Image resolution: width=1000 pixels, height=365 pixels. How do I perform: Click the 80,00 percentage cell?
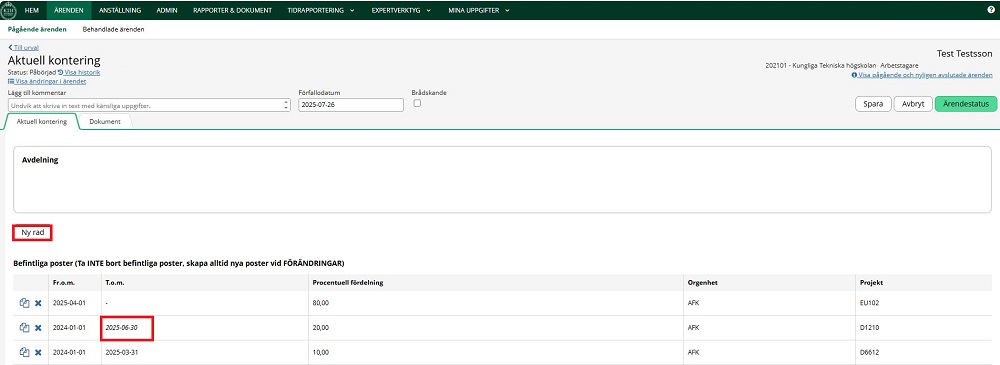click(x=320, y=303)
